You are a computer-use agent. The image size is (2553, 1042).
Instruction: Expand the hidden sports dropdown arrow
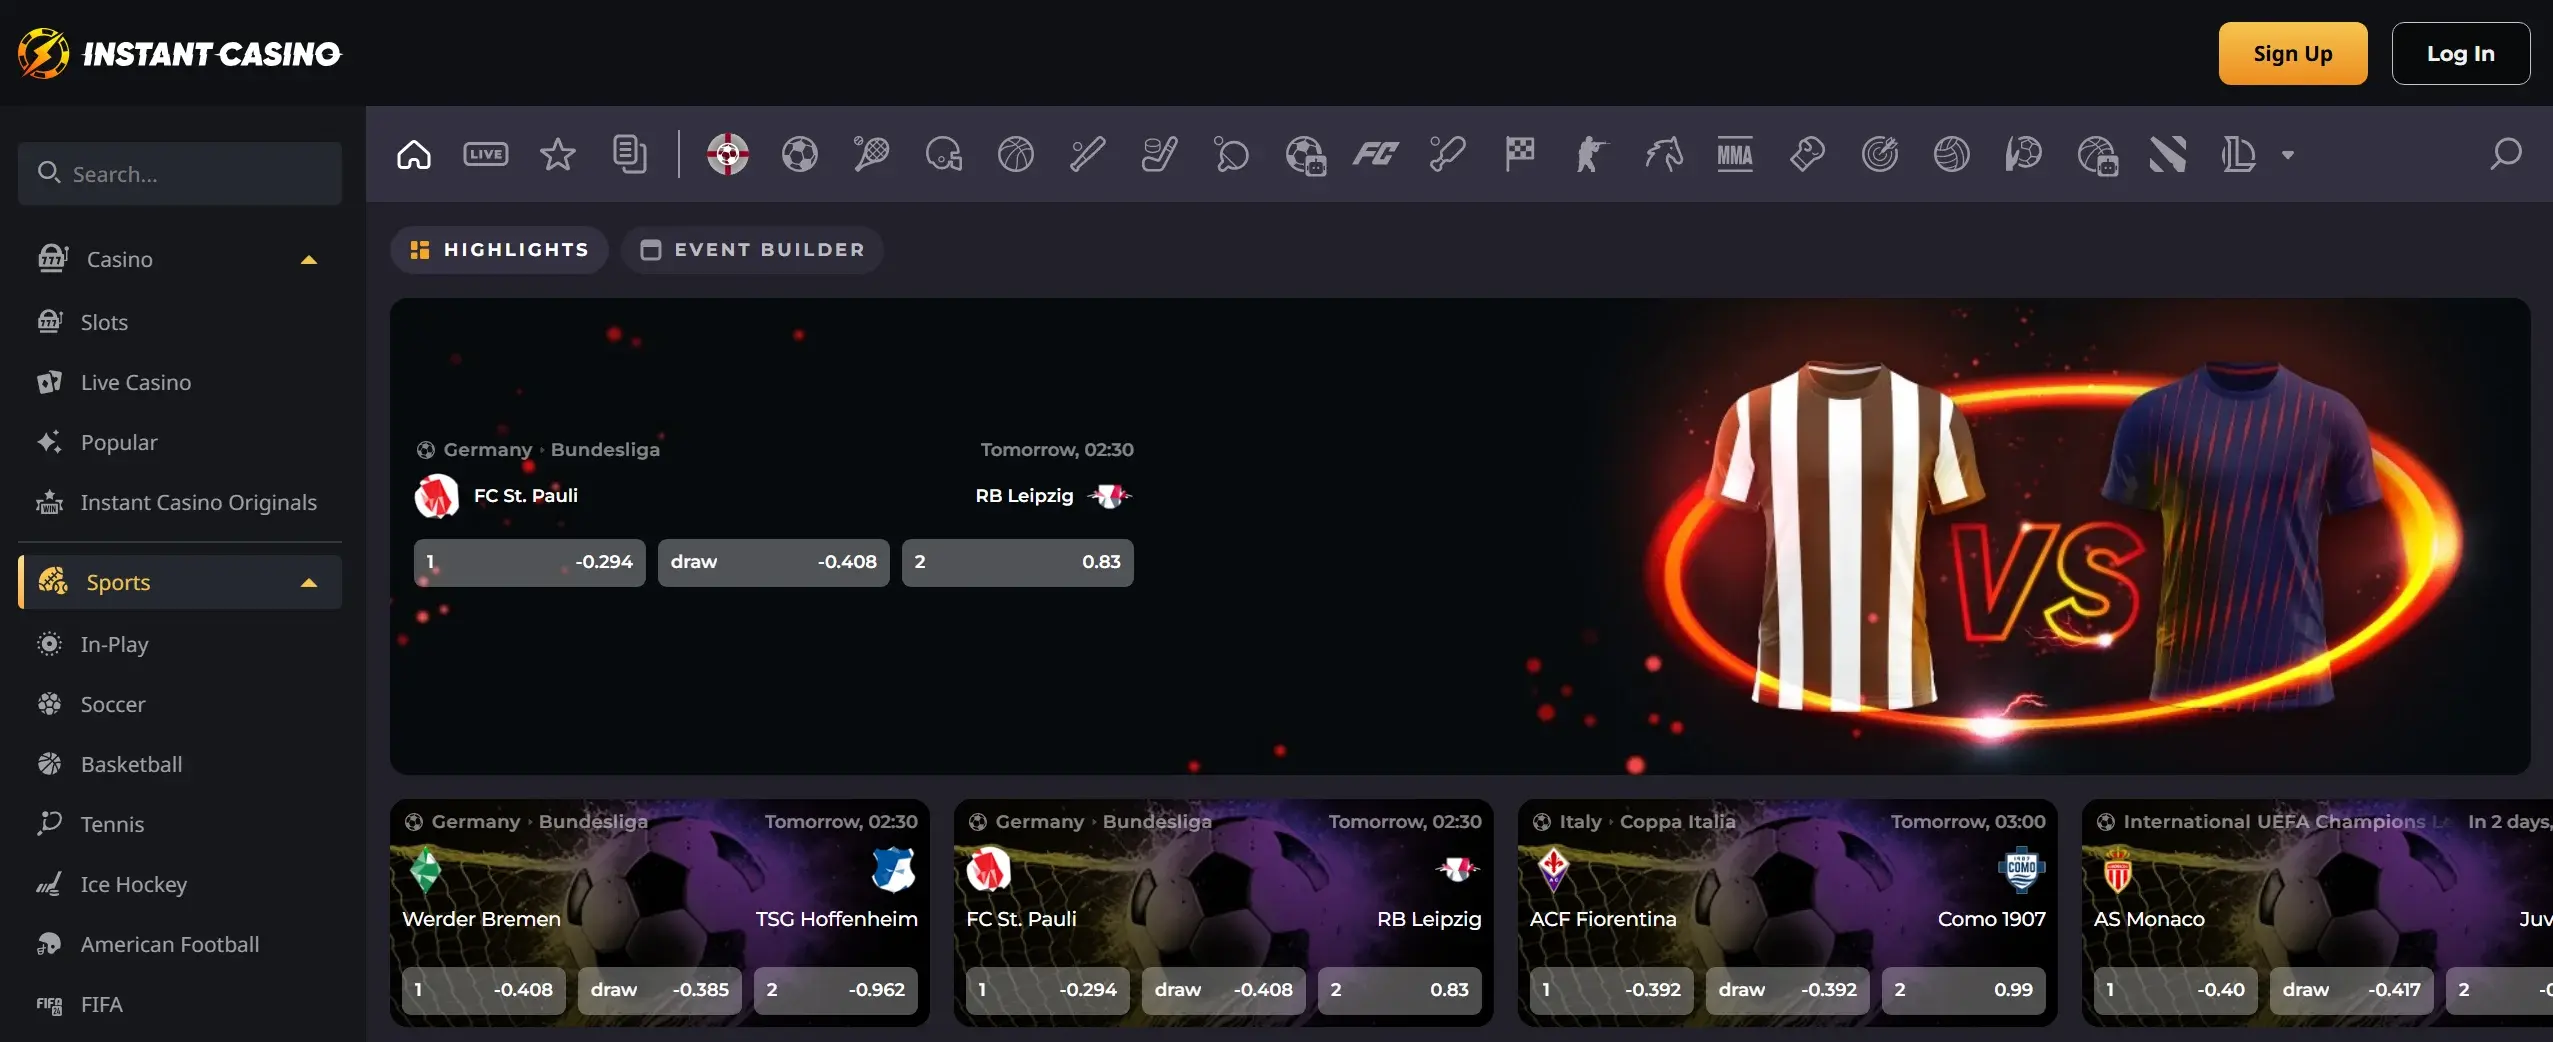click(2285, 156)
